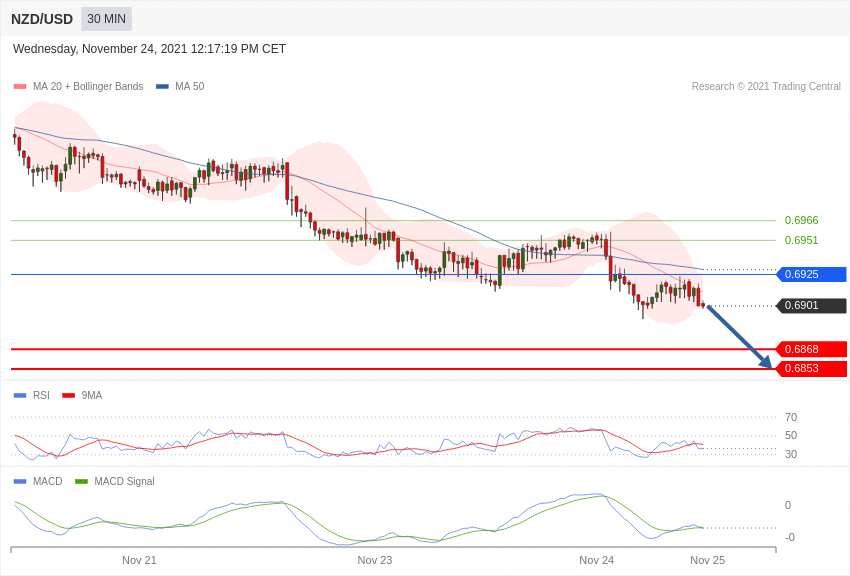Image resolution: width=850 pixels, height=576 pixels.
Task: Click the 9MA red legend swatch
Action: point(68,396)
